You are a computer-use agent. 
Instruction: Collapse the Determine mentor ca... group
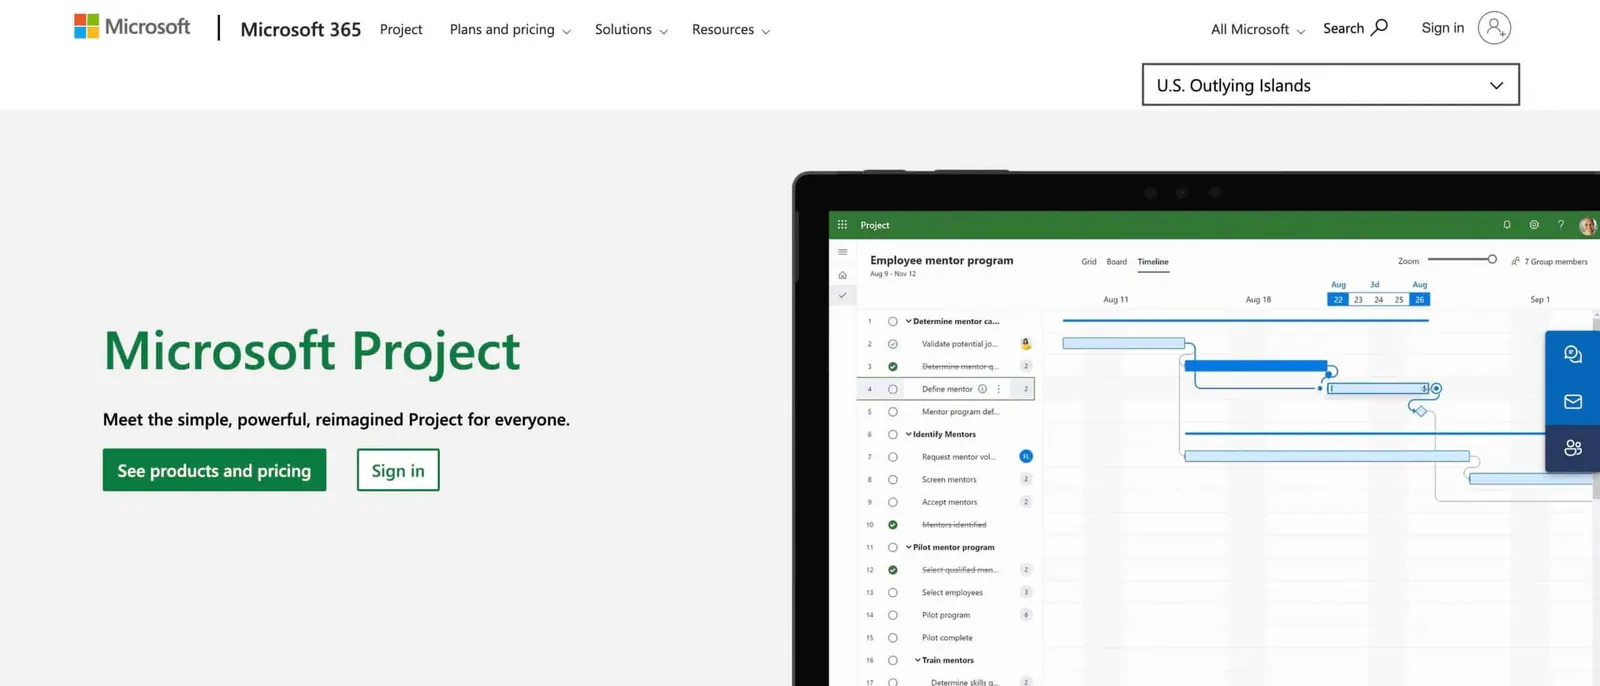pos(909,321)
